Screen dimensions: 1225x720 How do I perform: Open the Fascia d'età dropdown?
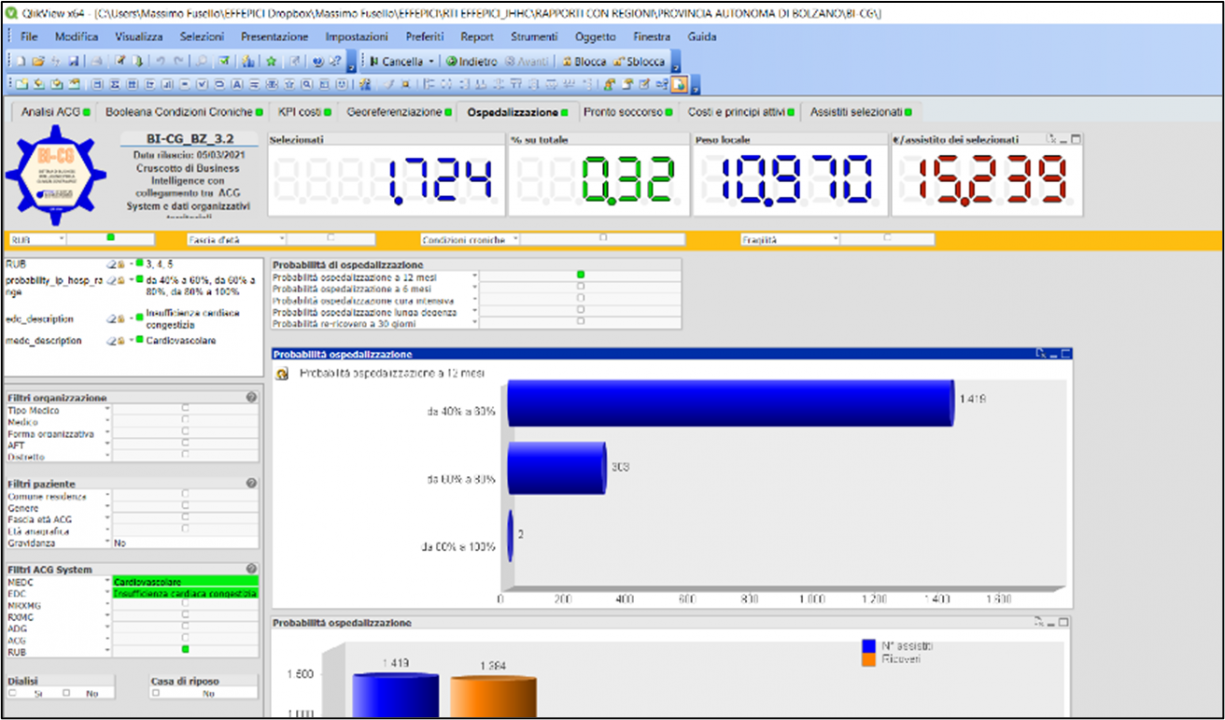[282, 240]
